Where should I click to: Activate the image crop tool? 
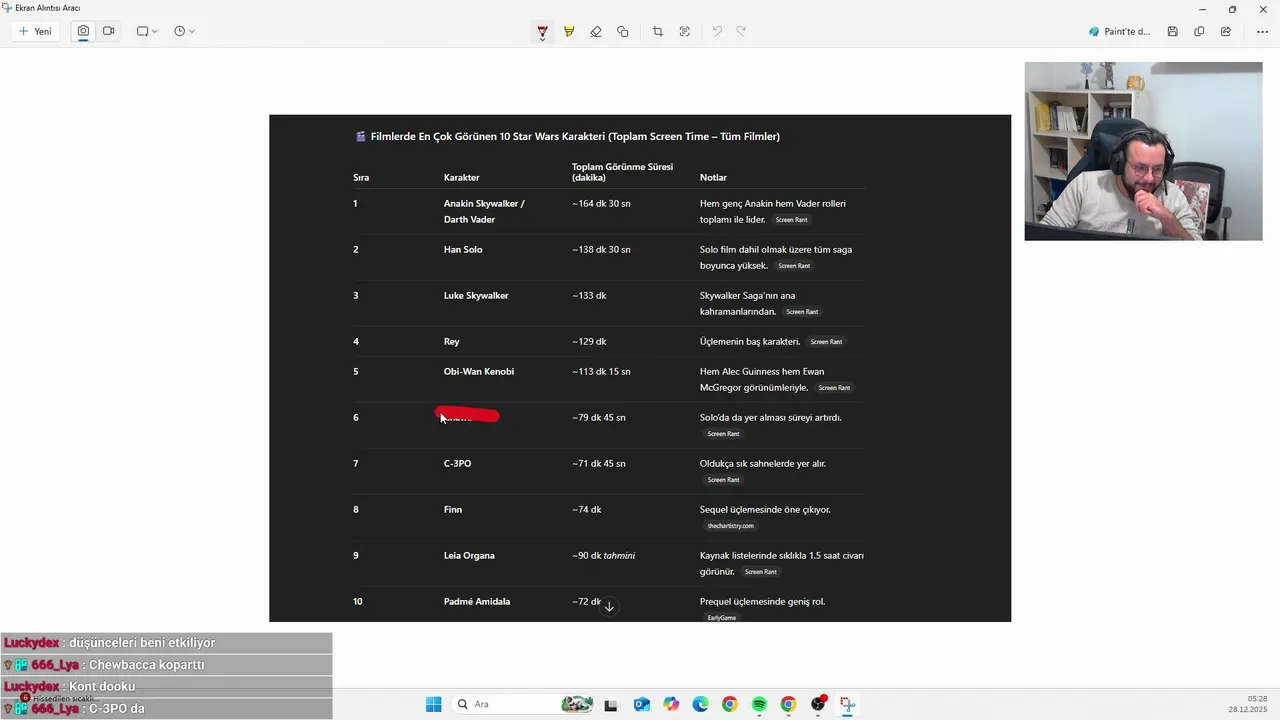[658, 32]
